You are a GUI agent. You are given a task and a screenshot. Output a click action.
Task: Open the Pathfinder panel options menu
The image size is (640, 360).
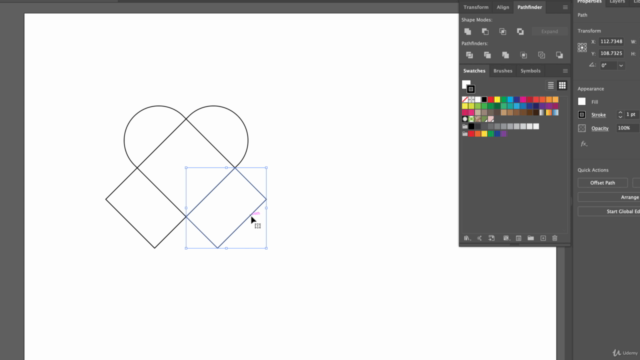pyautogui.click(x=565, y=7)
